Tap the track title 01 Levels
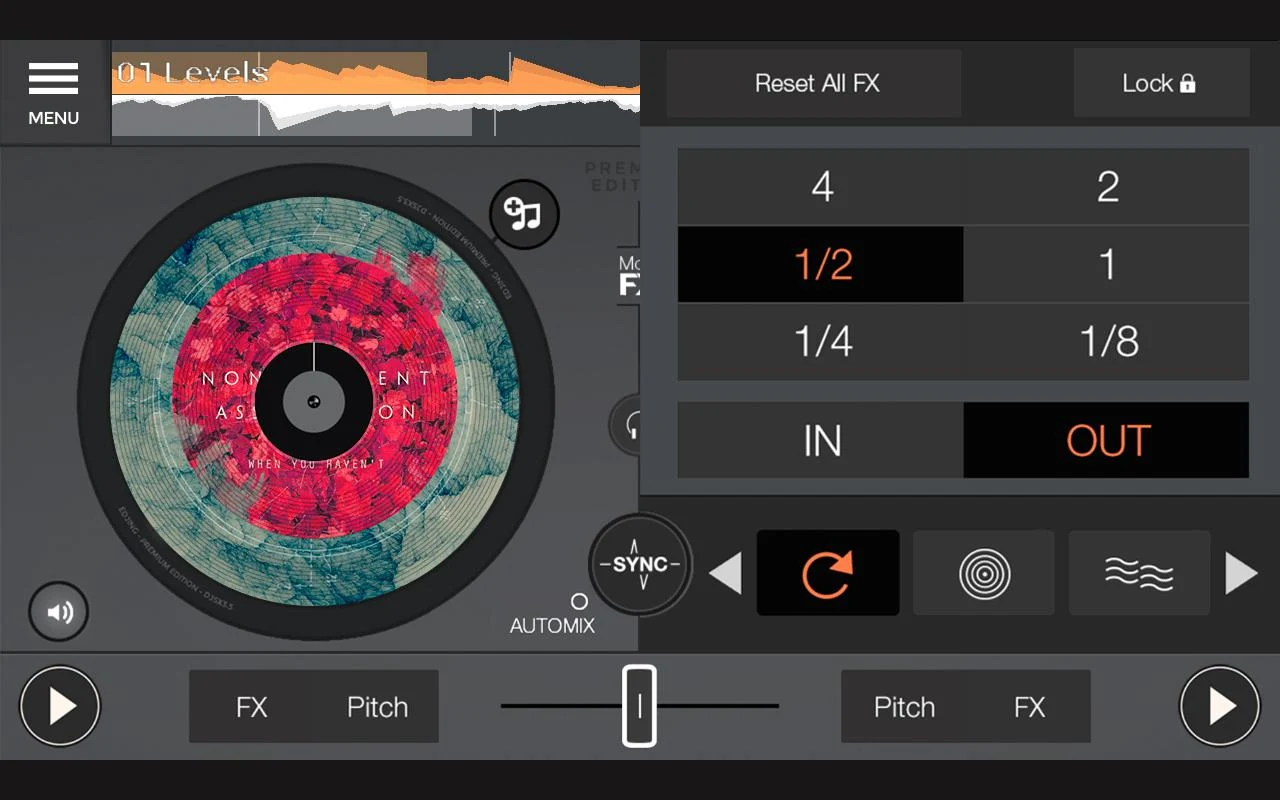The image size is (1280, 800). 192,72
